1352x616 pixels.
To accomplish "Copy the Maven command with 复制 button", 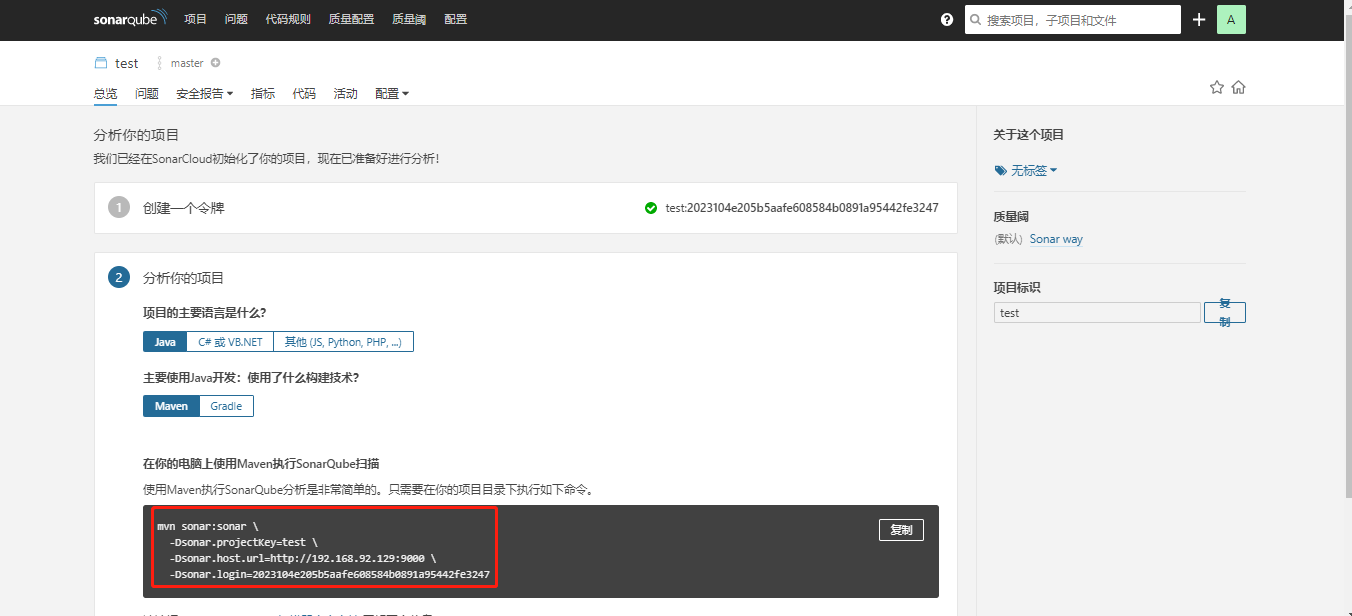I will (901, 530).
